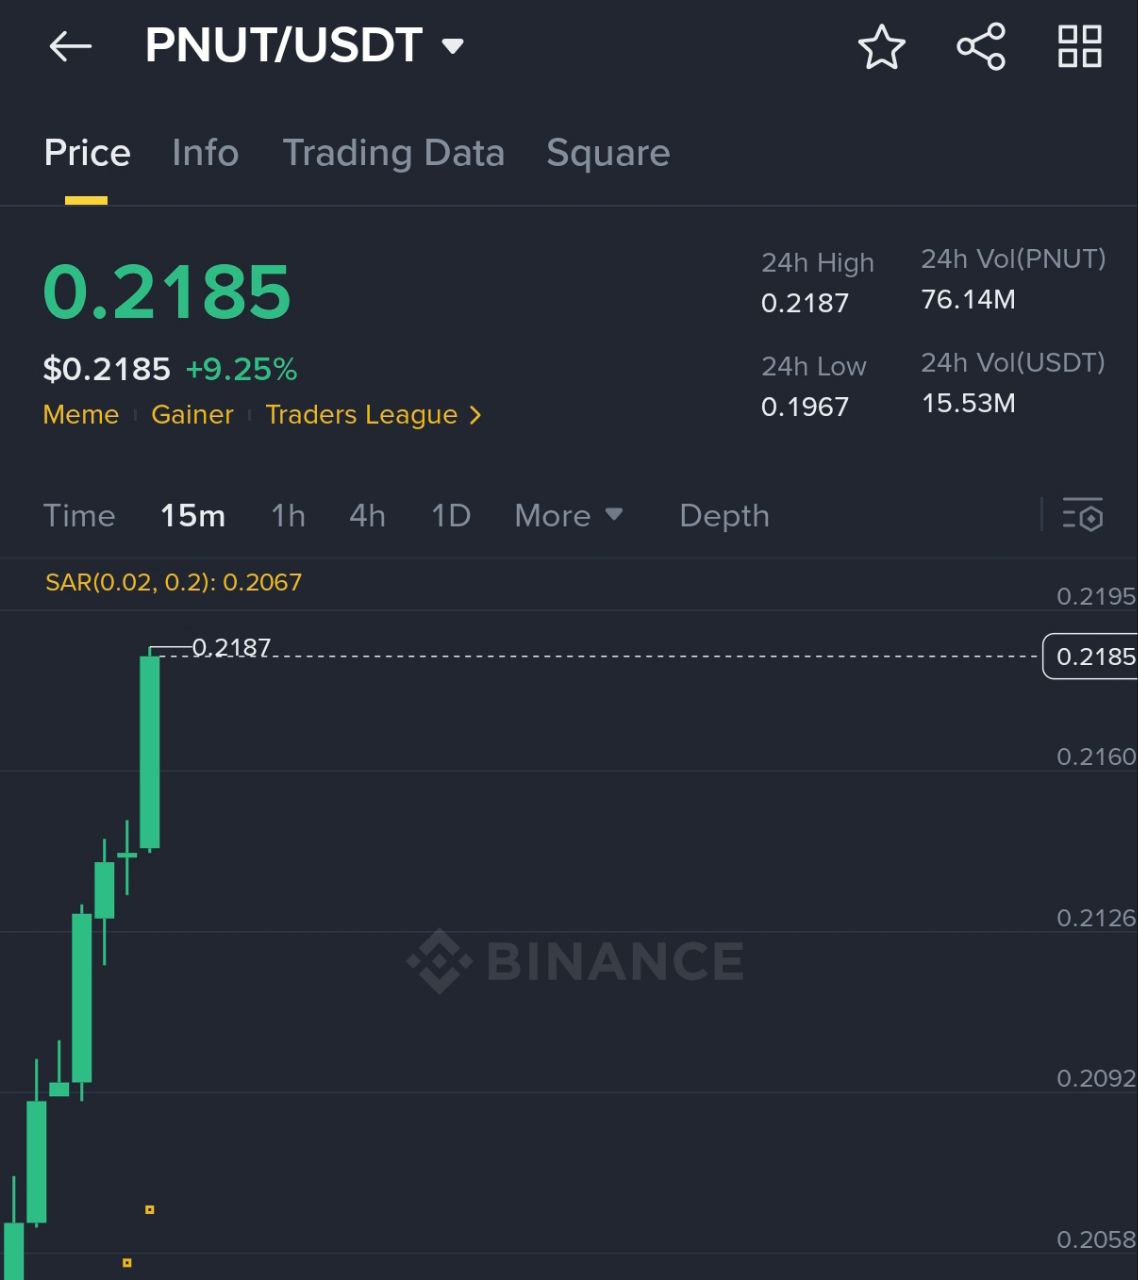Screen dimensions: 1138x1280
Task: Tap the back arrow icon
Action: tap(70, 46)
